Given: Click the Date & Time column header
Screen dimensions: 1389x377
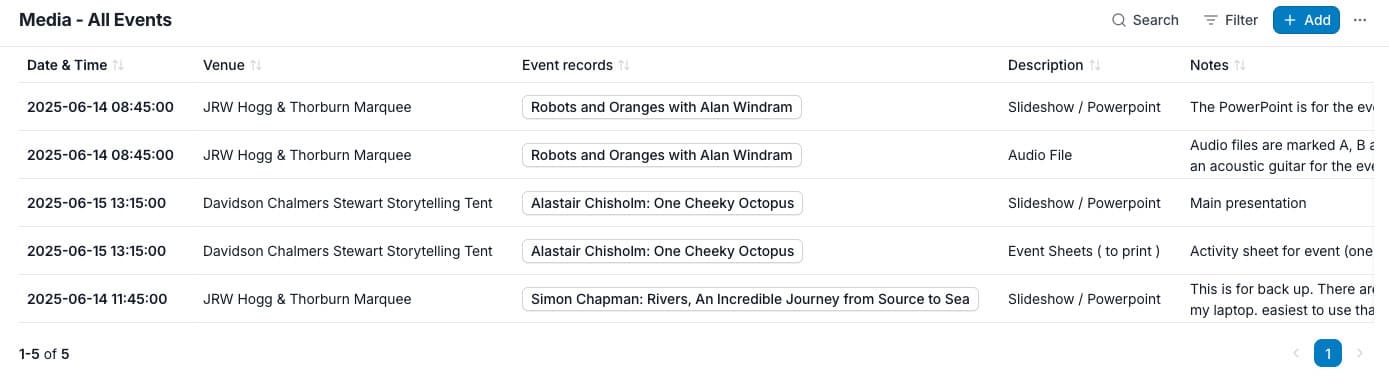Looking at the screenshot, I should (x=67, y=65).
